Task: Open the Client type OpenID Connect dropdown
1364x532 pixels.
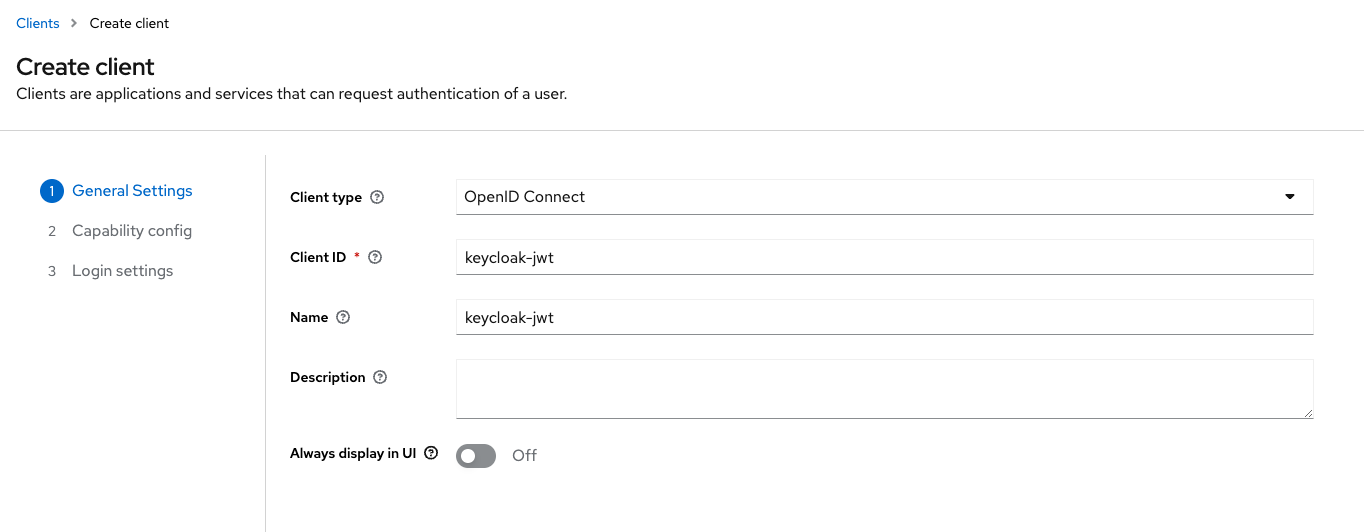Action: click(870, 197)
